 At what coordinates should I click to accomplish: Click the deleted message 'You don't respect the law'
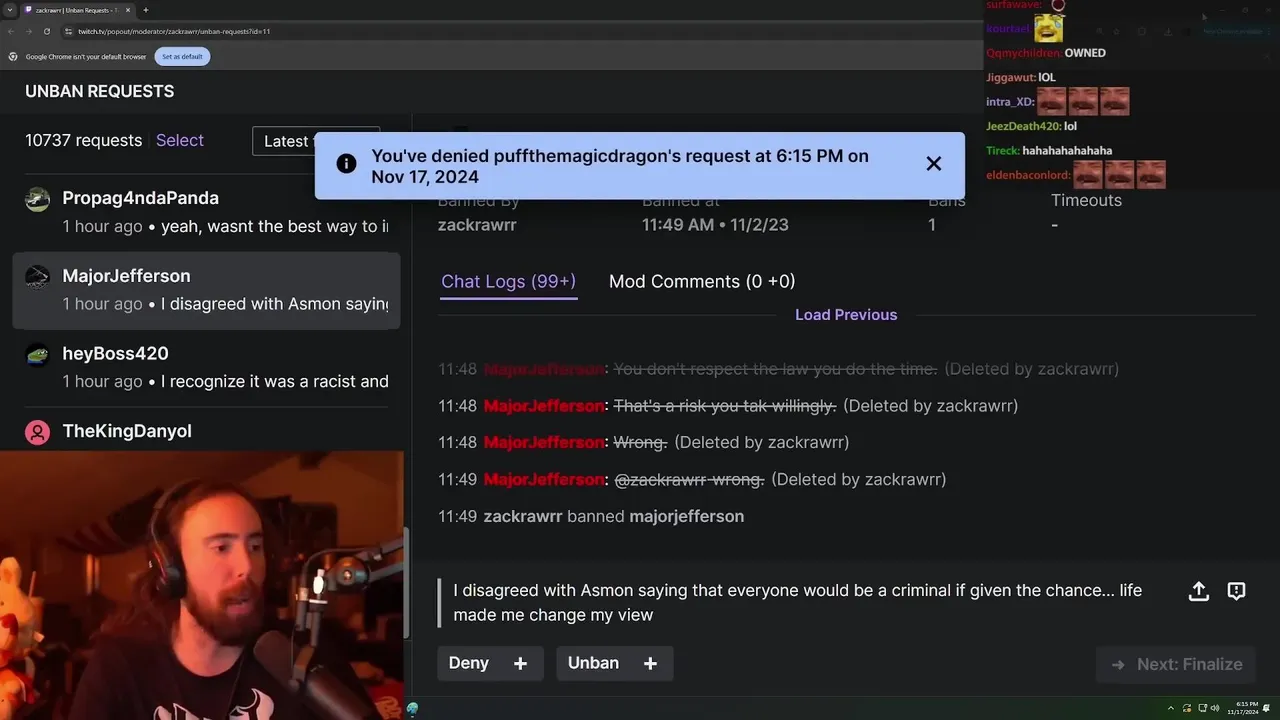[x=775, y=369]
